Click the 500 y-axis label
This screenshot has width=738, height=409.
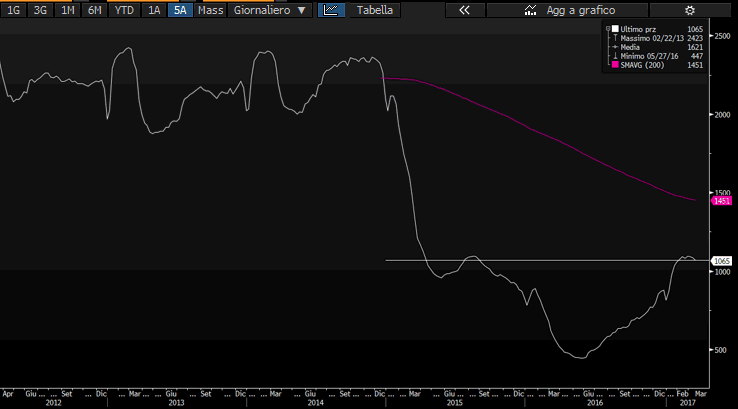click(721, 350)
